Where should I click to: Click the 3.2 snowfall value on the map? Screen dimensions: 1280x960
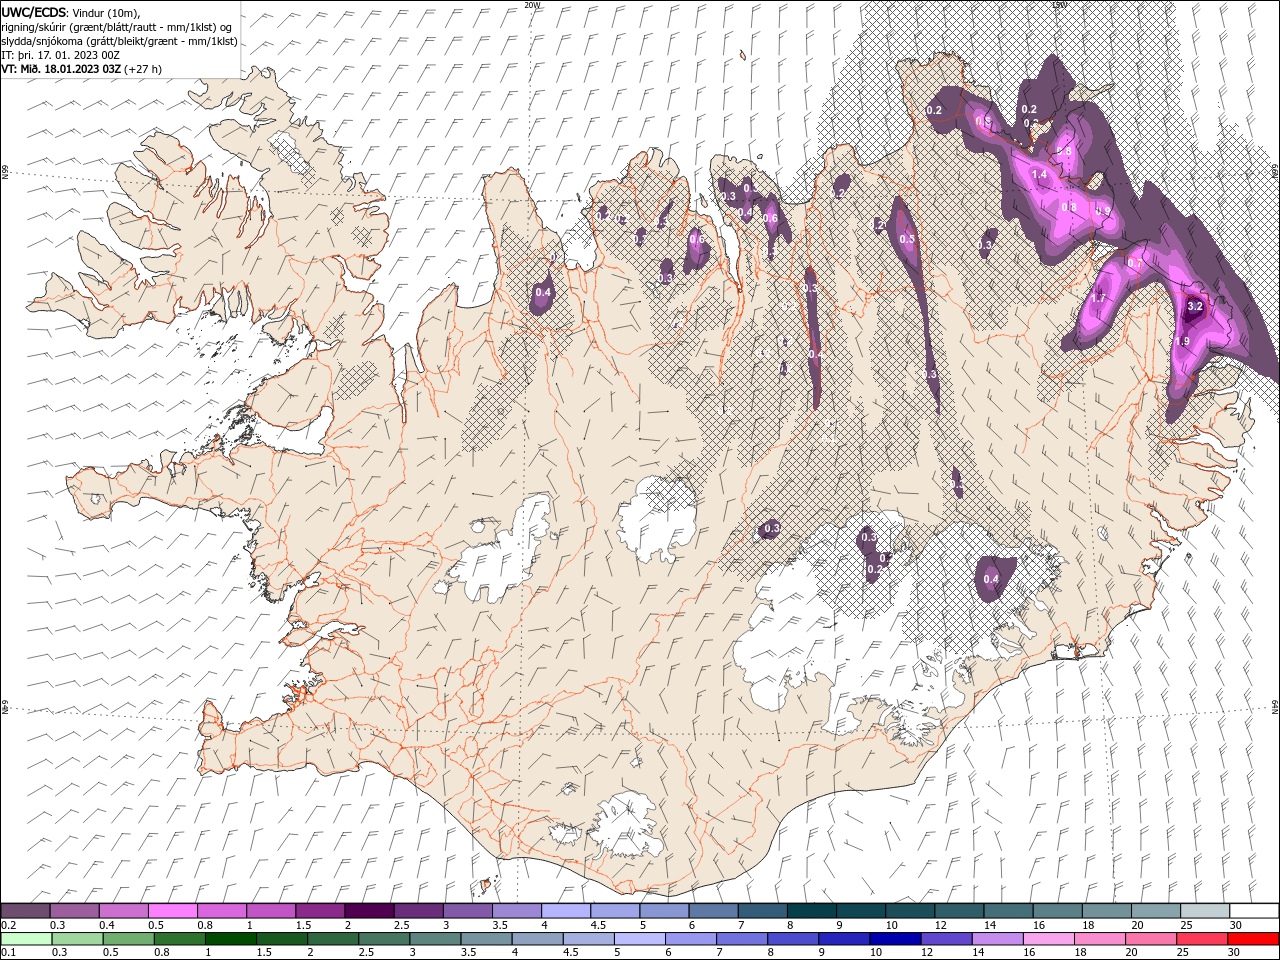1194,306
